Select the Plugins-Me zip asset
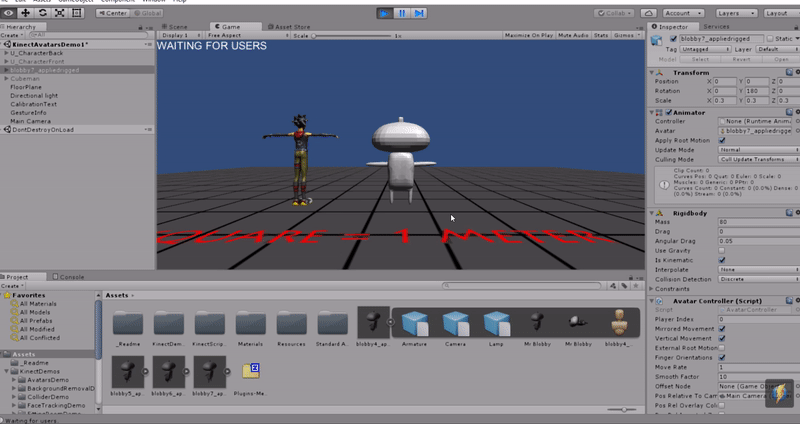Screen dimensions: 800x424 [x=251, y=371]
